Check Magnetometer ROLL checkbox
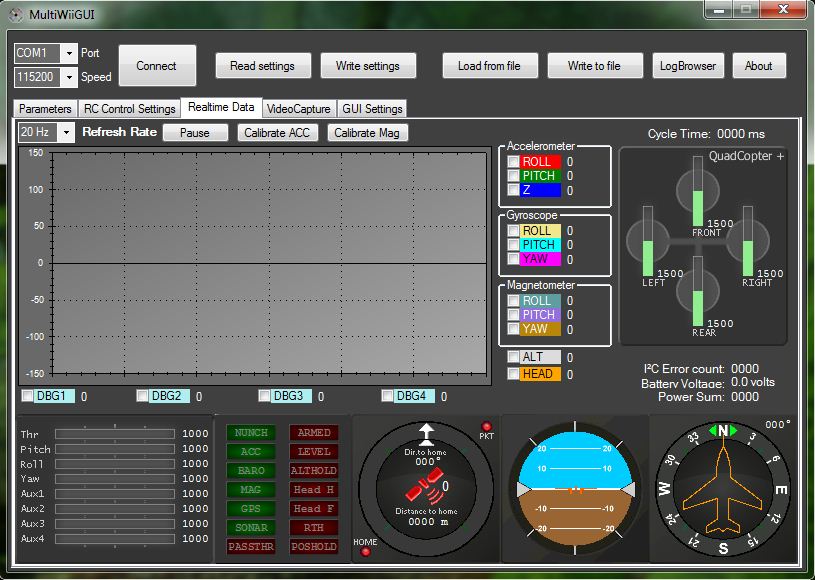The image size is (815, 580). (x=513, y=300)
